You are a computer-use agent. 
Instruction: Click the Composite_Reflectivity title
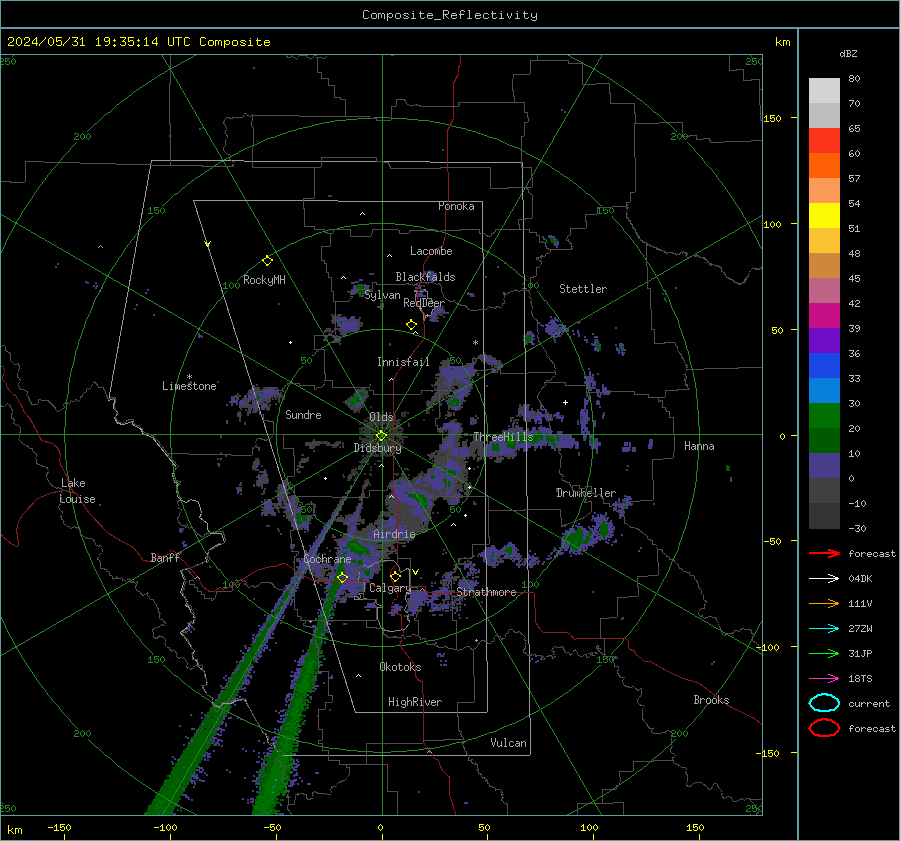tap(450, 15)
